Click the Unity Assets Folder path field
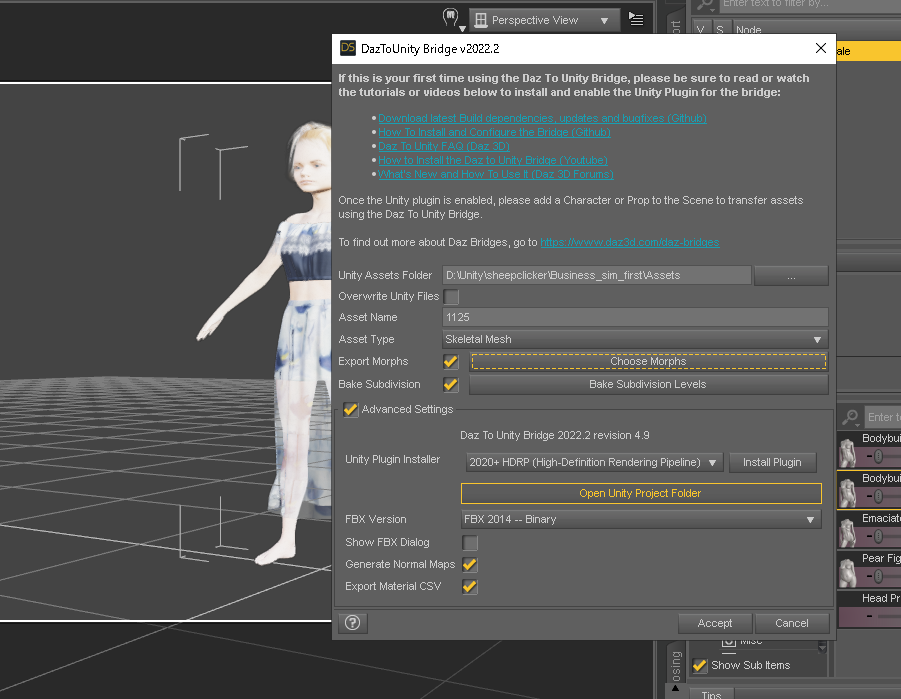The height and width of the screenshot is (699, 901). 596,275
